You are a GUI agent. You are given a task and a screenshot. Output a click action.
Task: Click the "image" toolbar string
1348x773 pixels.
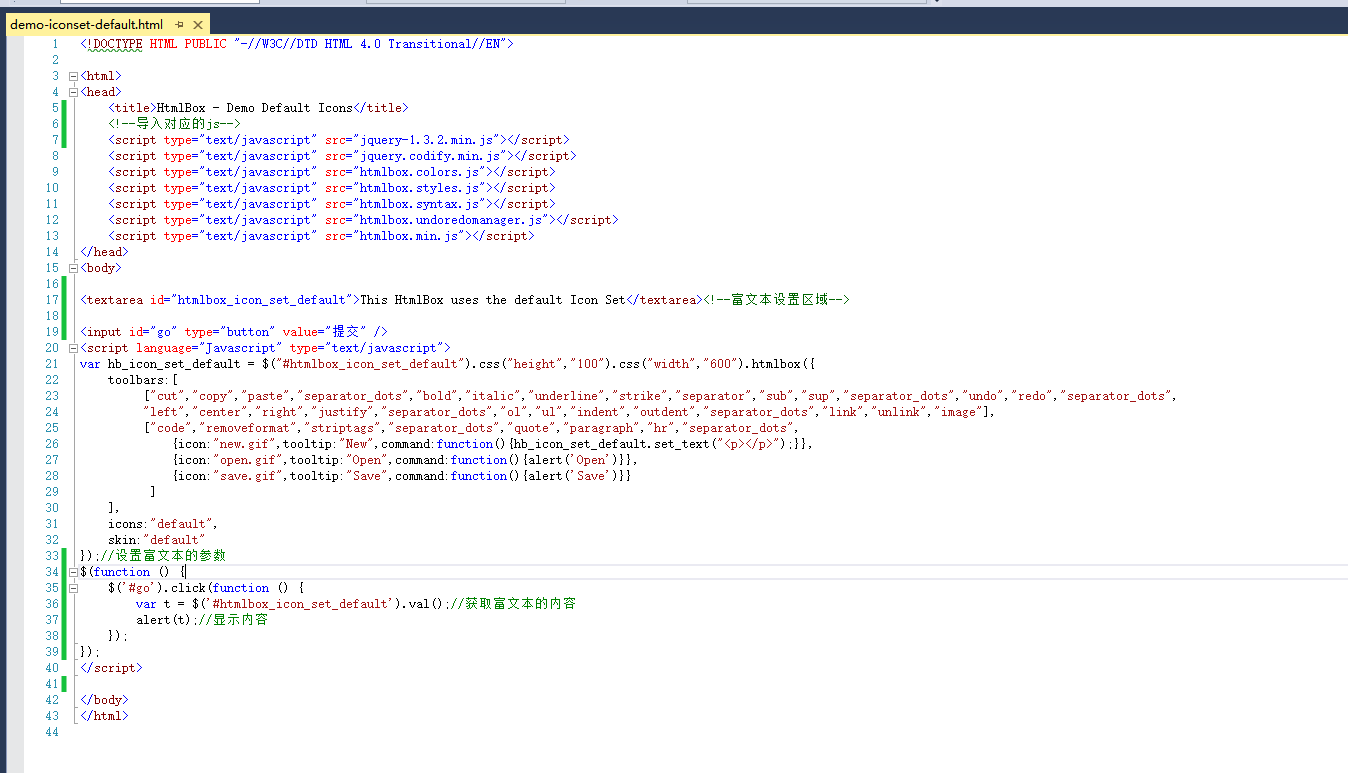(x=957, y=412)
